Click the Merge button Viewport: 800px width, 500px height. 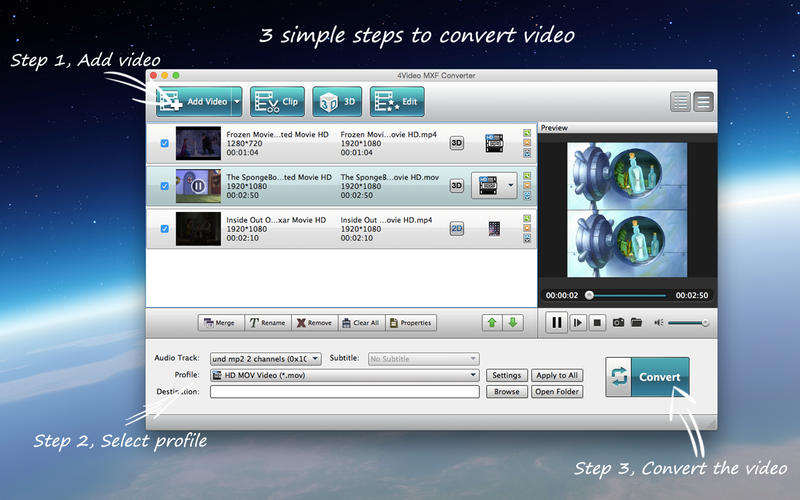[219, 323]
